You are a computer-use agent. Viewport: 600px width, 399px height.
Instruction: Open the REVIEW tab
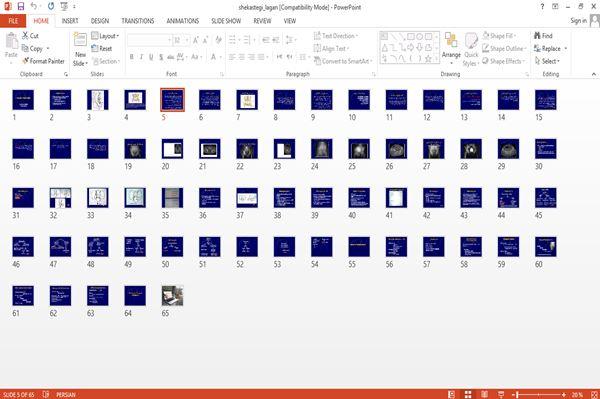[262, 21]
